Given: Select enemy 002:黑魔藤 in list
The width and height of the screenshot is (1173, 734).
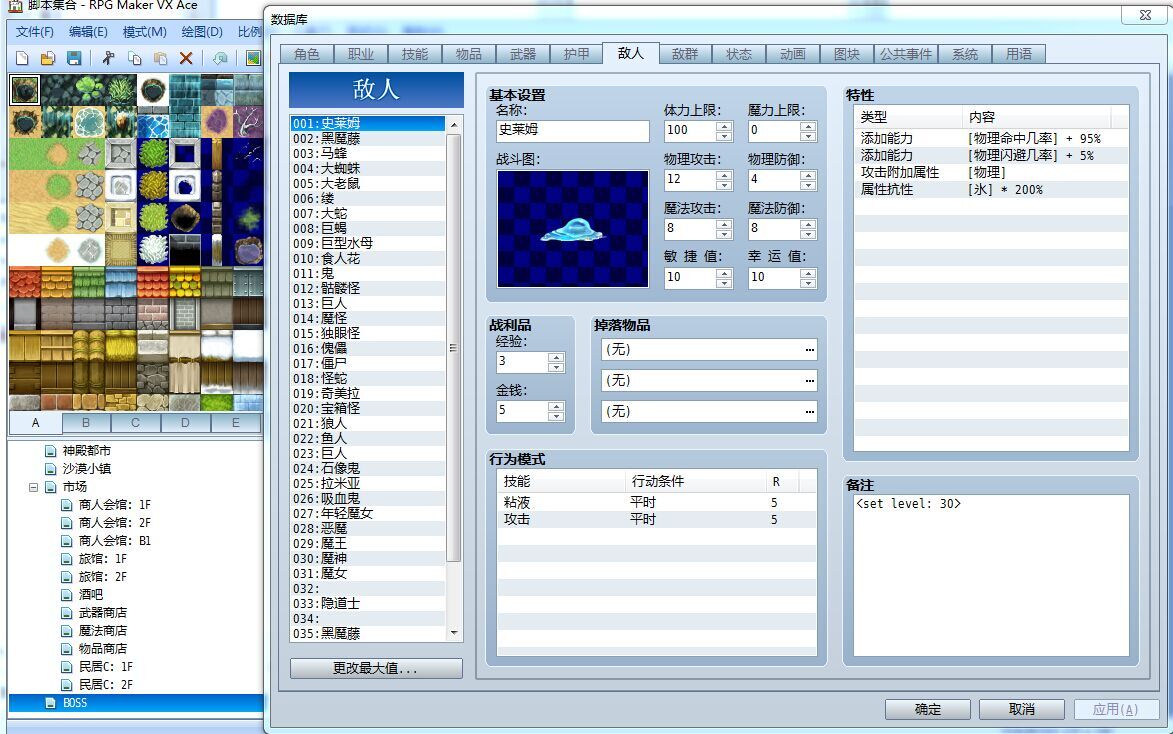Looking at the screenshot, I should click(367, 138).
